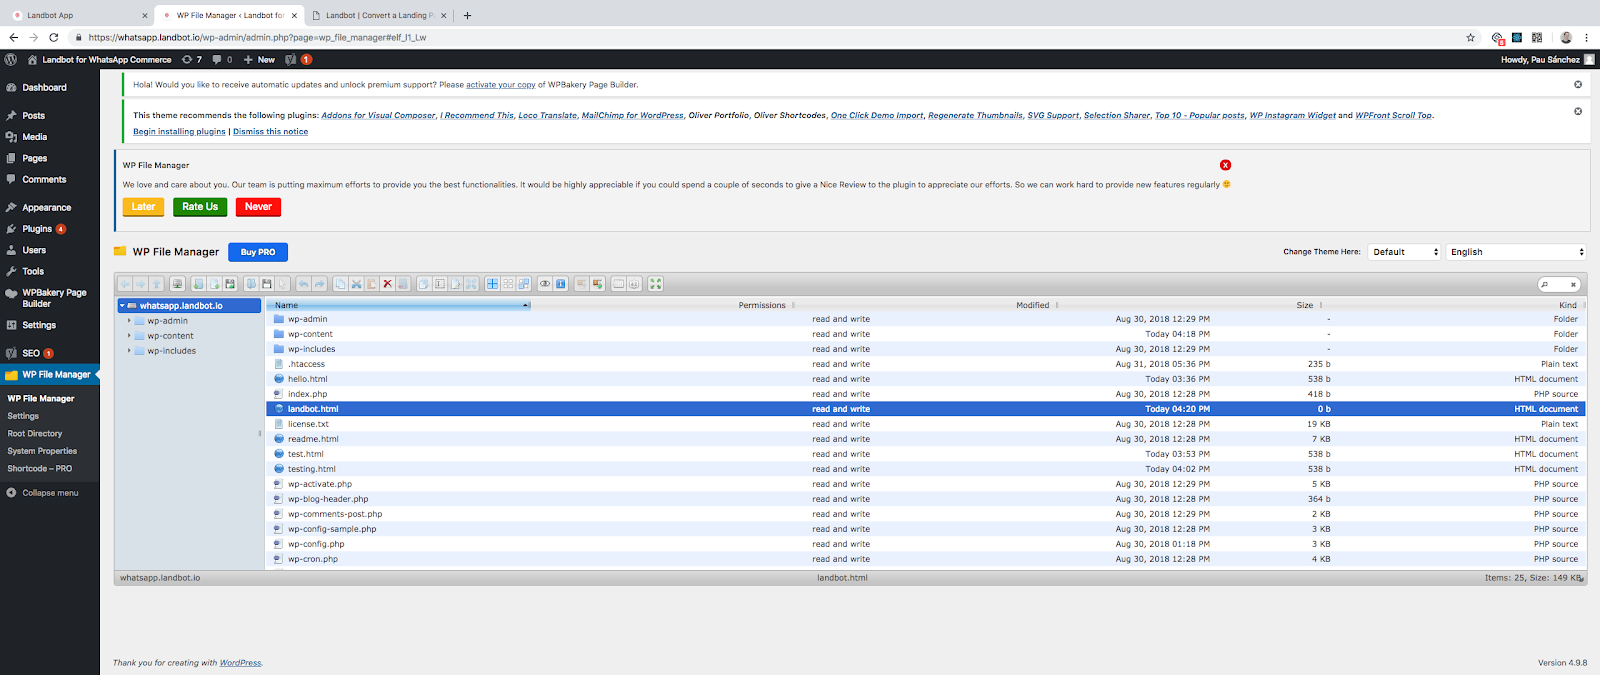Screen dimensions: 1600x675
Task: Click the redo arrow in file toolbar
Action: (x=319, y=284)
